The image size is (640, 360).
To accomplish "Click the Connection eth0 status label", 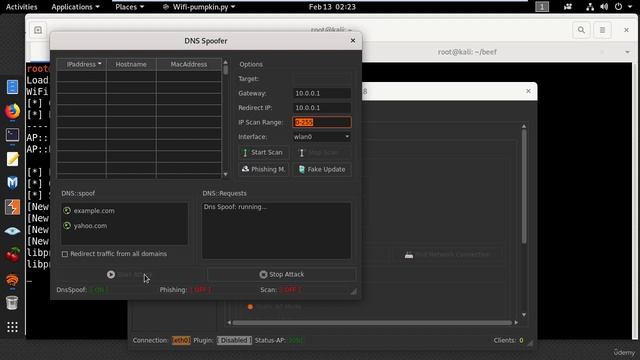I will 181,340.
